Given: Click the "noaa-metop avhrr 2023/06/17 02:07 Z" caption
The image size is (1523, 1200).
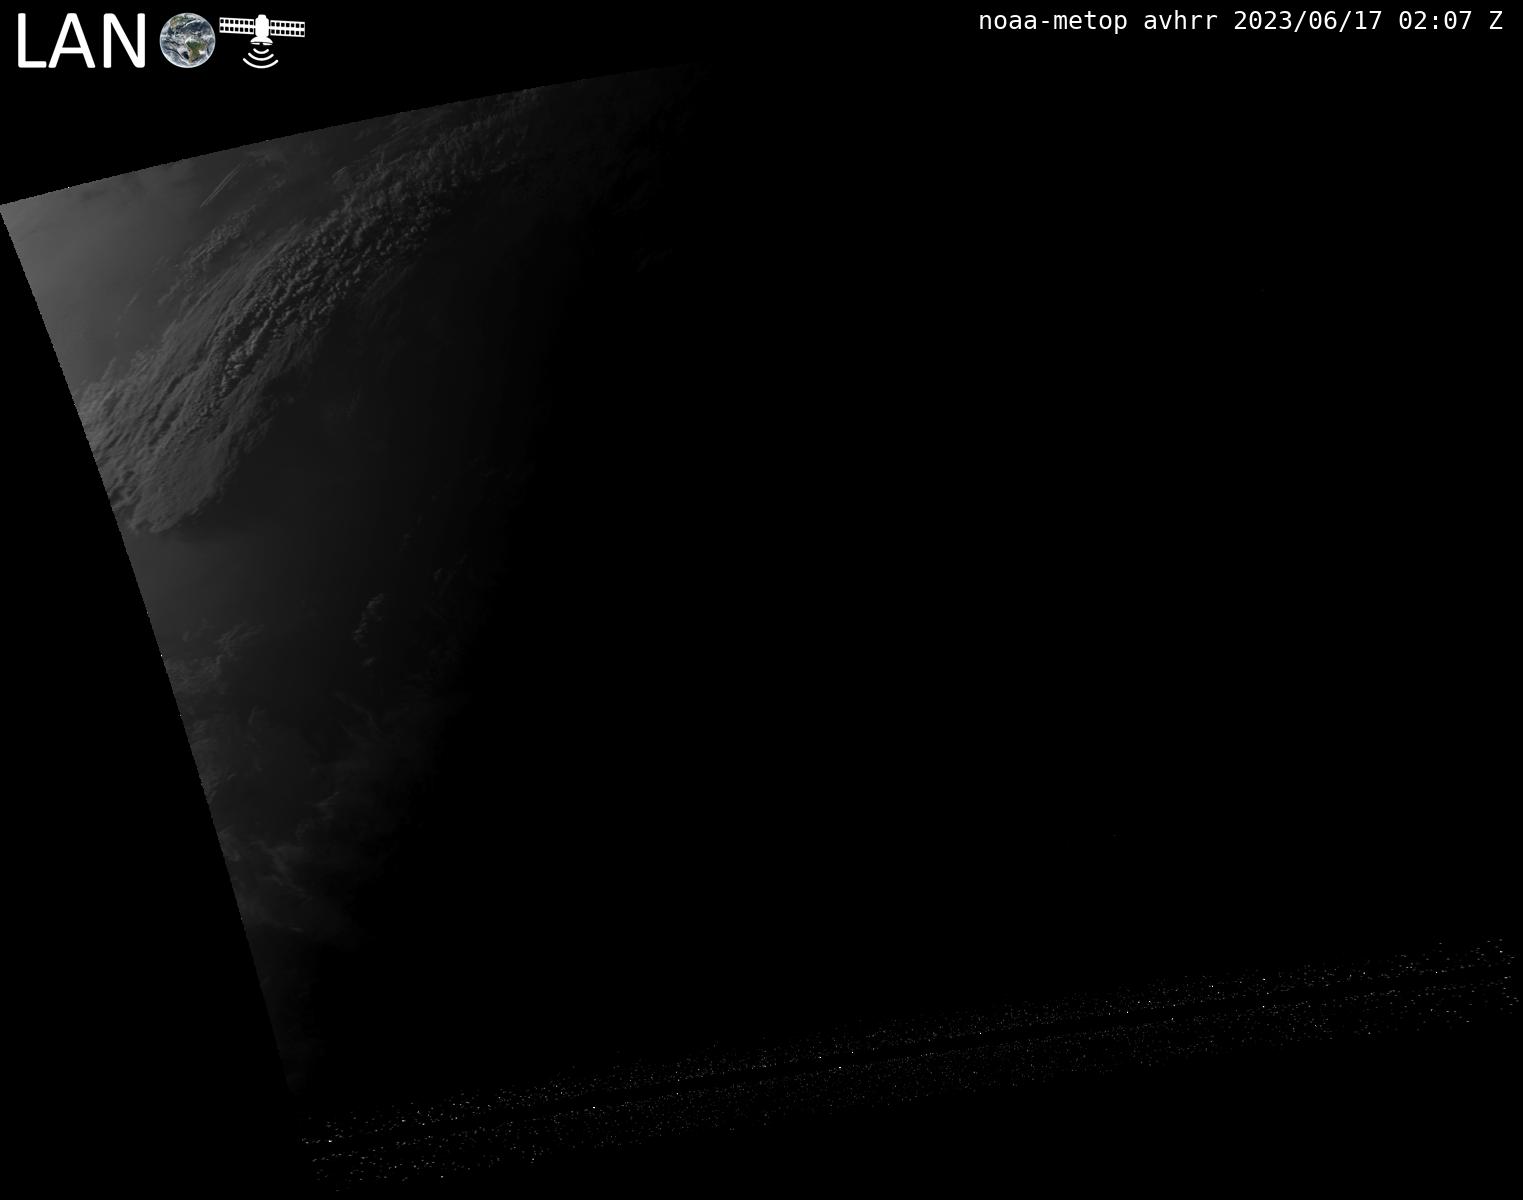Looking at the screenshot, I should (x=1240, y=21).
